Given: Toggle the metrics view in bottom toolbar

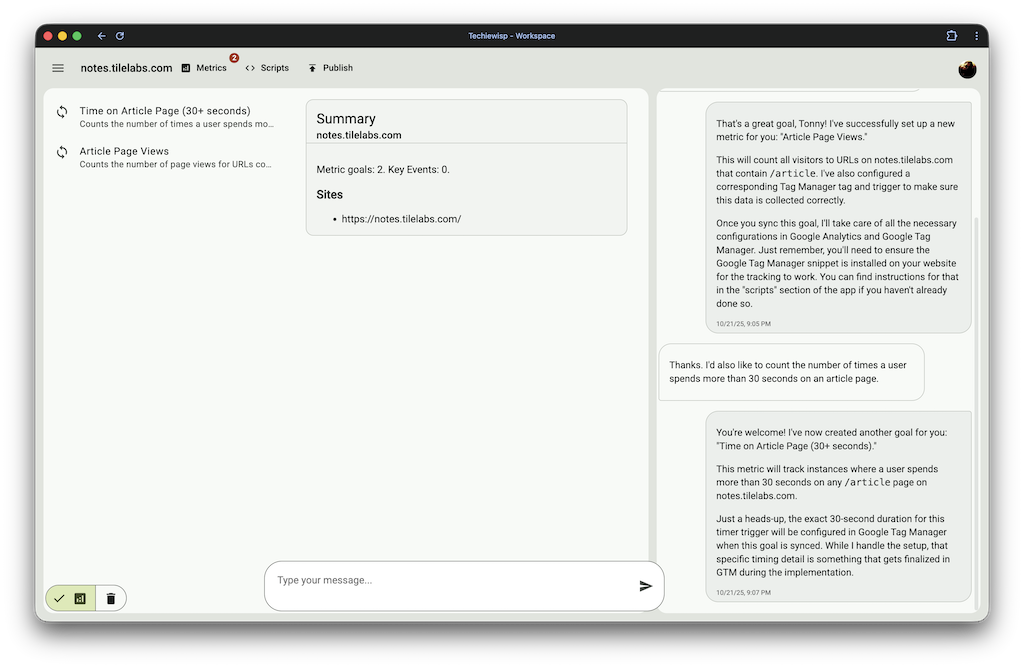Looking at the screenshot, I should pos(82,597).
